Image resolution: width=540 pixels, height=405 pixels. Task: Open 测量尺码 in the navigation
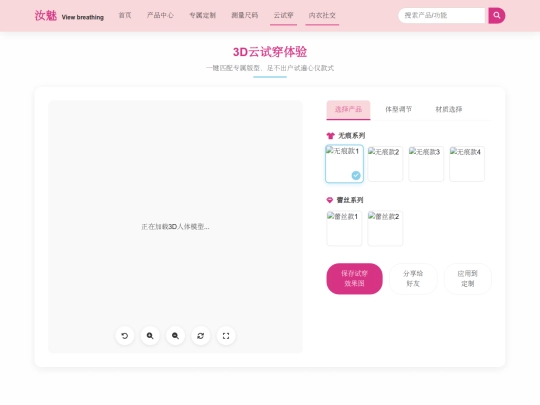pyautogui.click(x=245, y=15)
